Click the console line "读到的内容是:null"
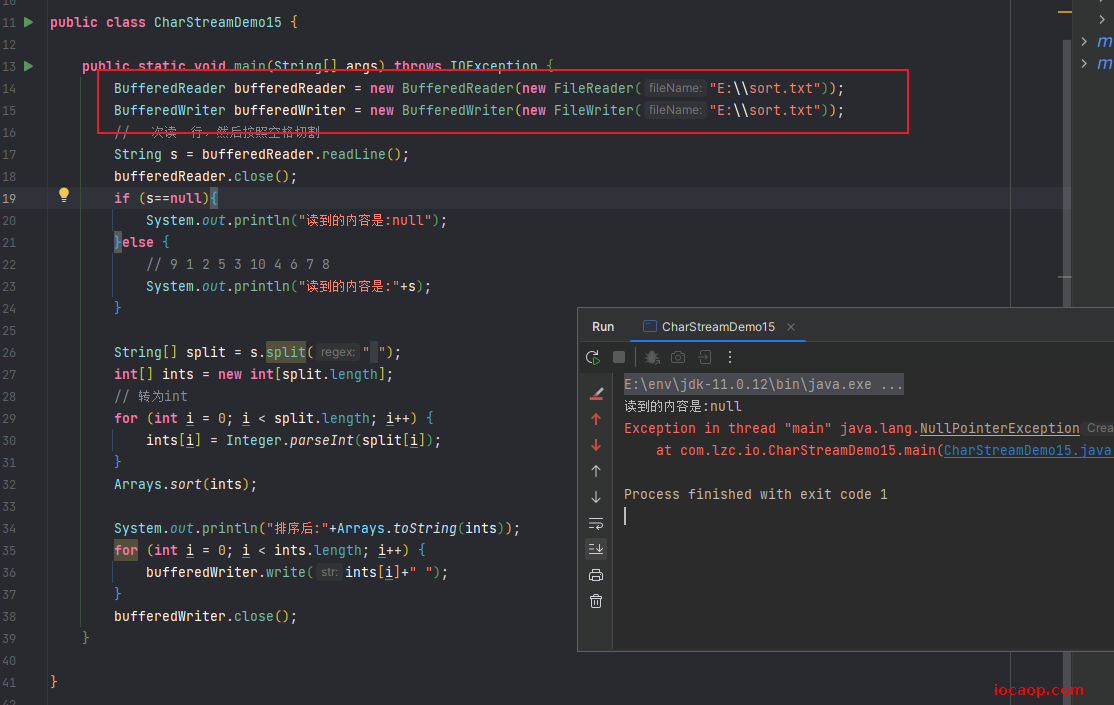The image size is (1114, 705). [x=683, y=407]
